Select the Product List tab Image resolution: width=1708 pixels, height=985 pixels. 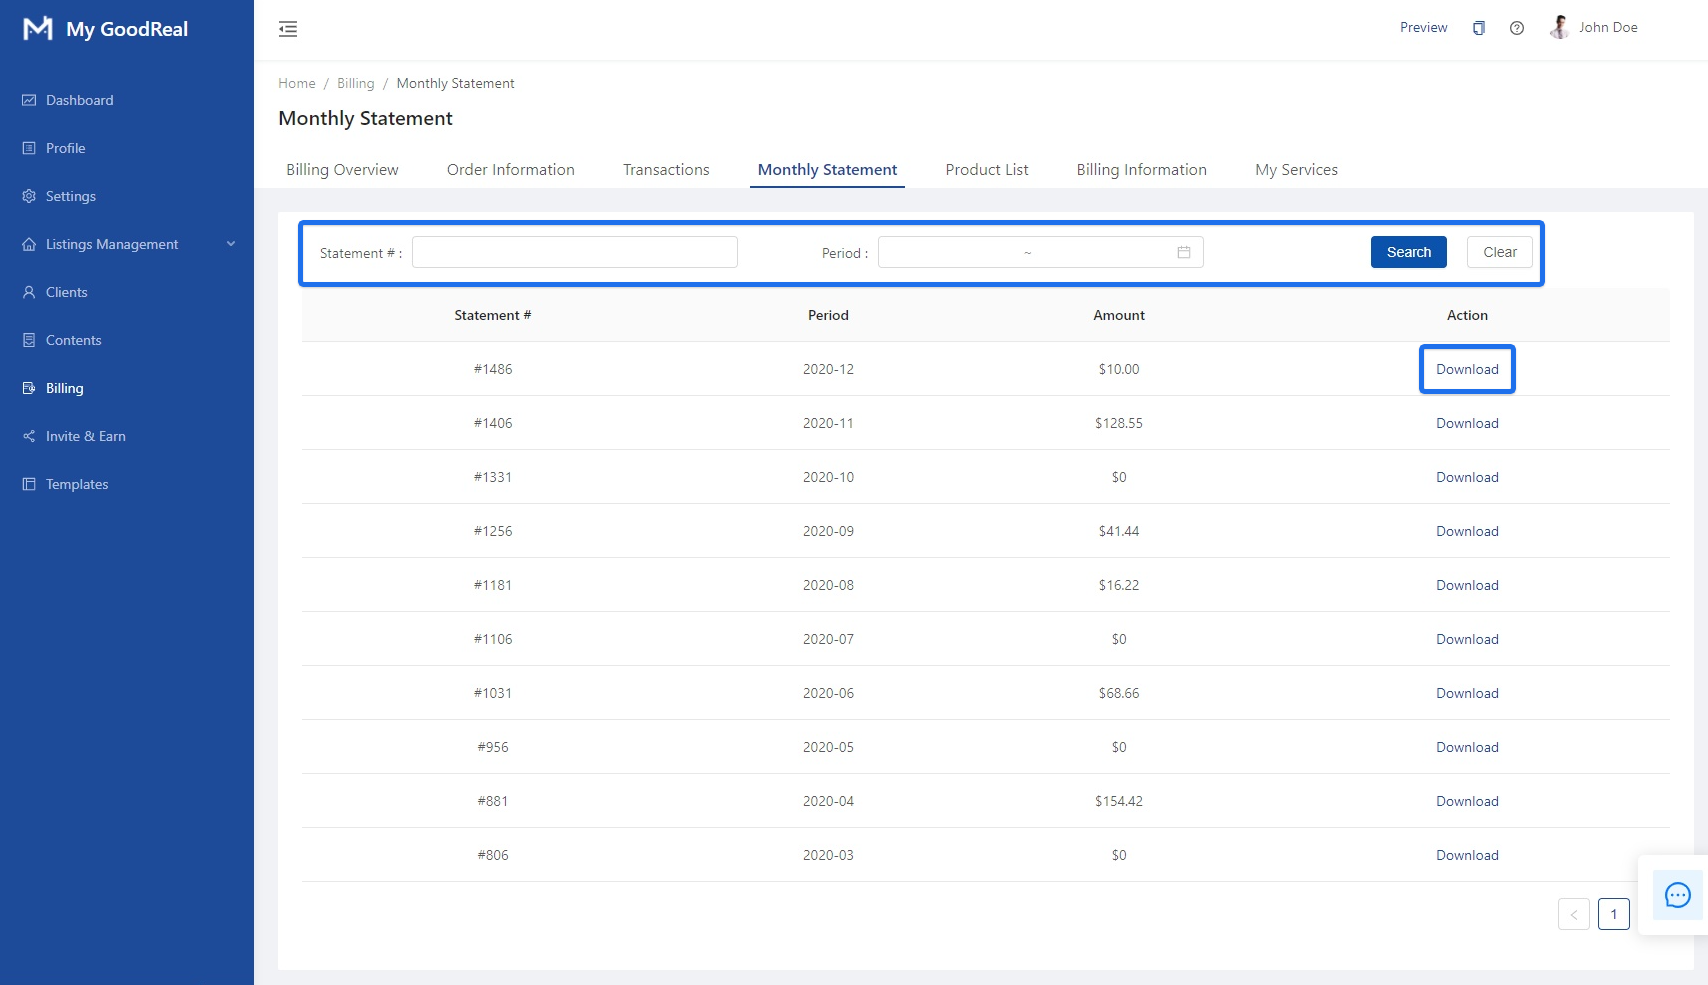pyautogui.click(x=986, y=170)
